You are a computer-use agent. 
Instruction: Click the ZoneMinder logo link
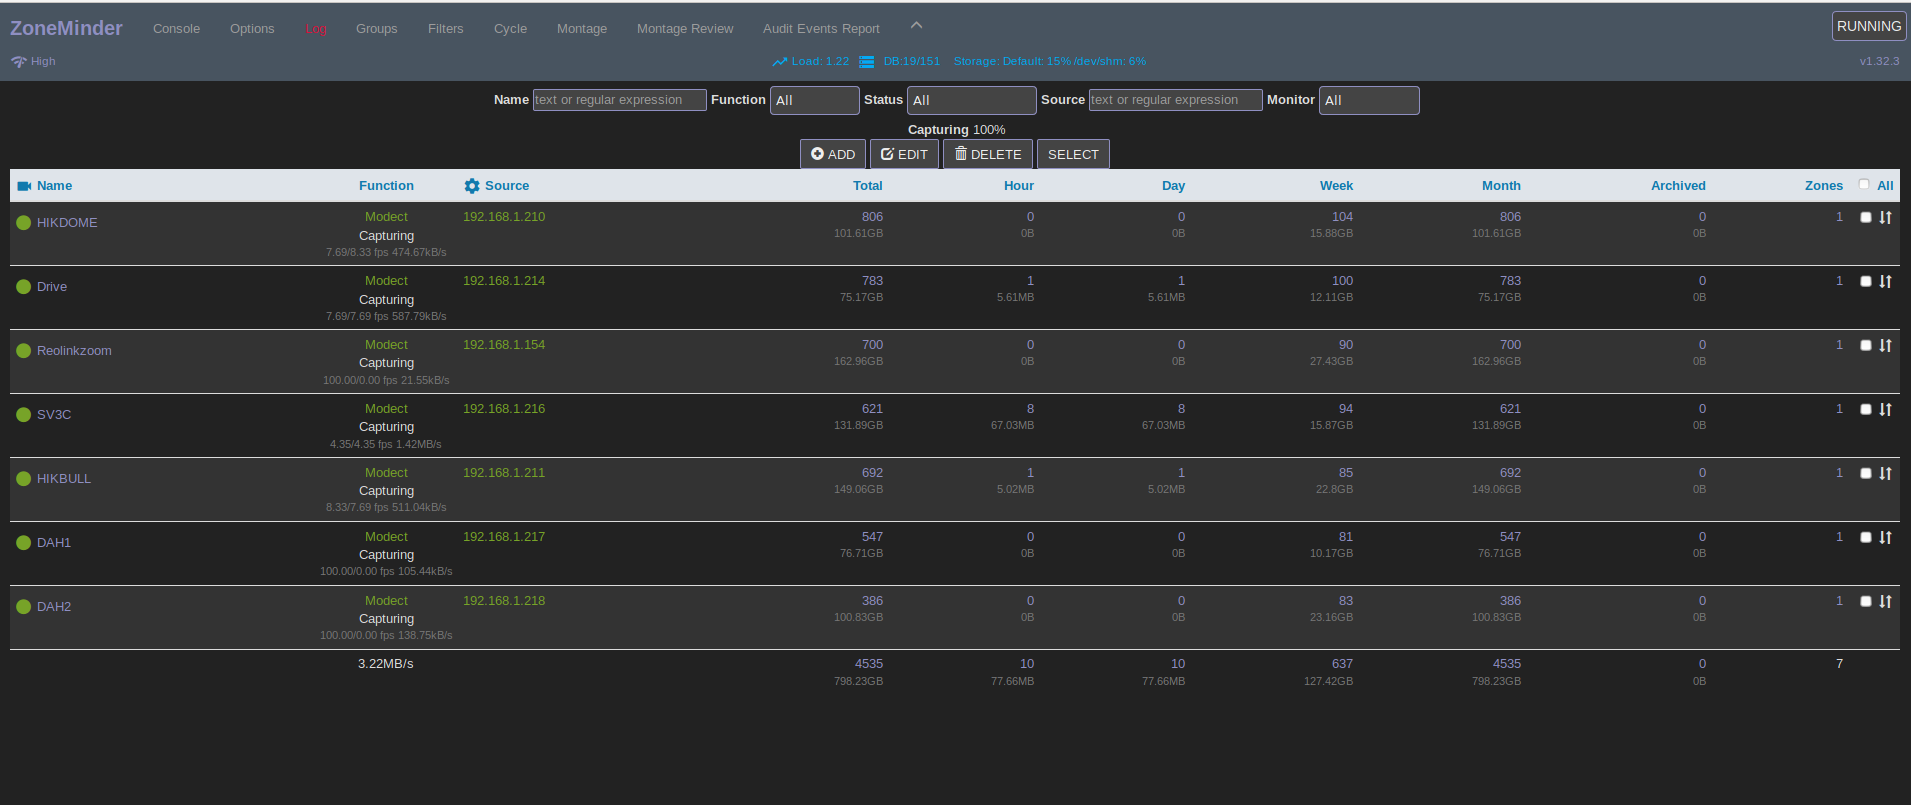pyautogui.click(x=66, y=28)
